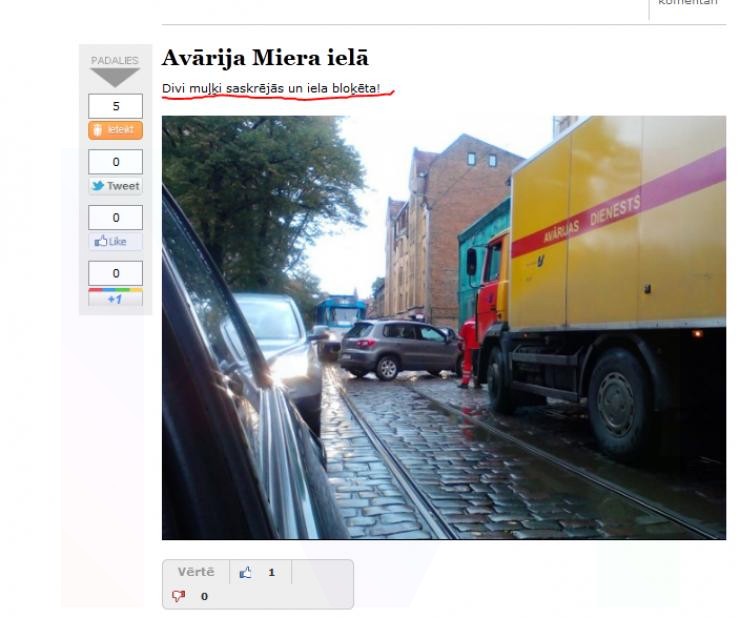Click the count box above the +1 button
Image resolution: width=740 pixels, height=618 pixels.
tap(116, 272)
